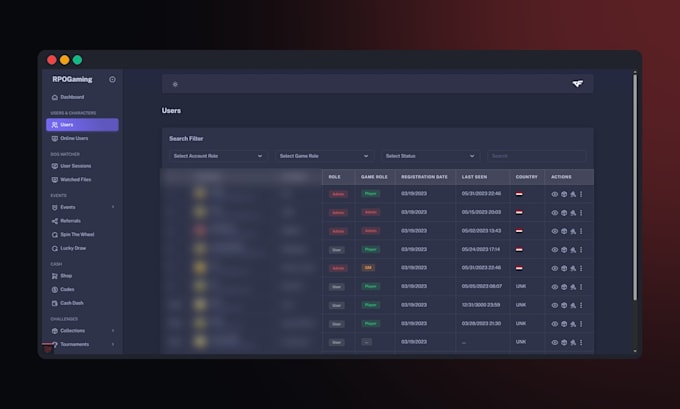Open more options for user last seen 05/24/2023 17:14
The width and height of the screenshot is (680, 409).
click(x=581, y=250)
